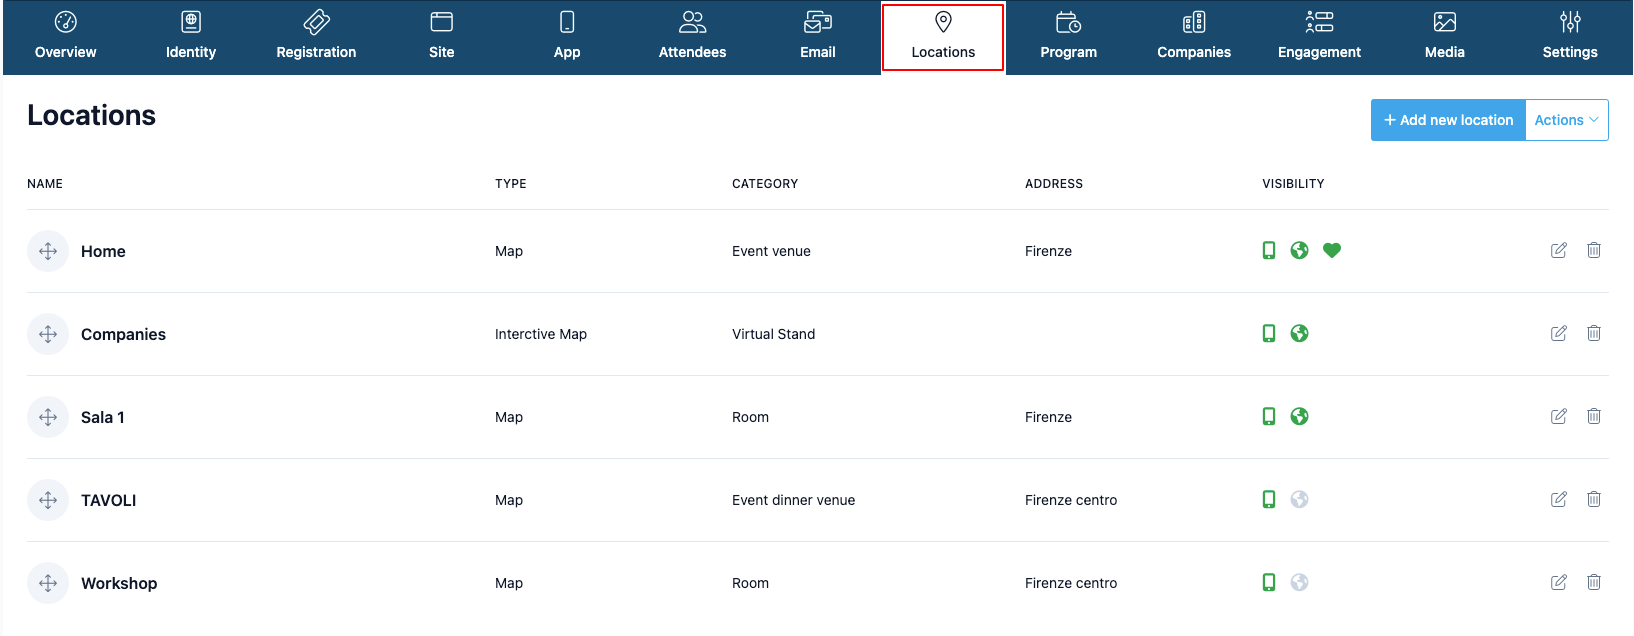Open the Email tab
1634x636 pixels.
[818, 37]
